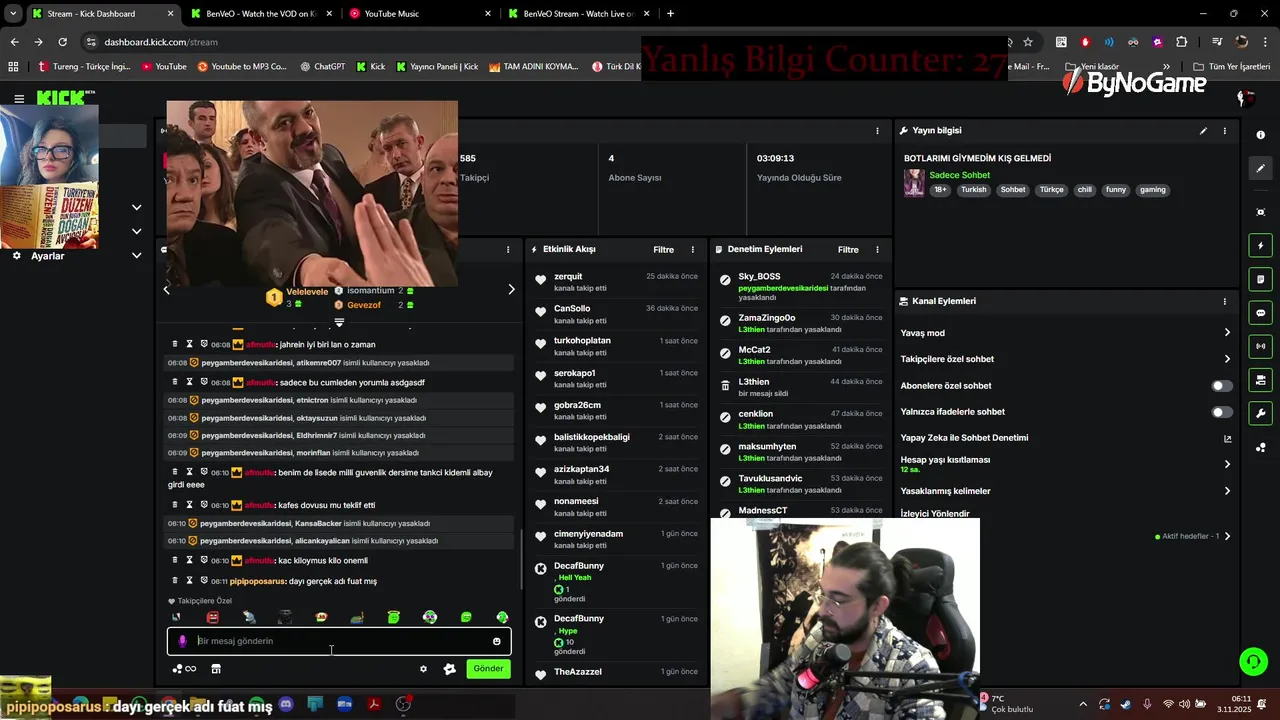Expand Aktif hedefler arrow
The width and height of the screenshot is (1280, 720).
point(1227,537)
